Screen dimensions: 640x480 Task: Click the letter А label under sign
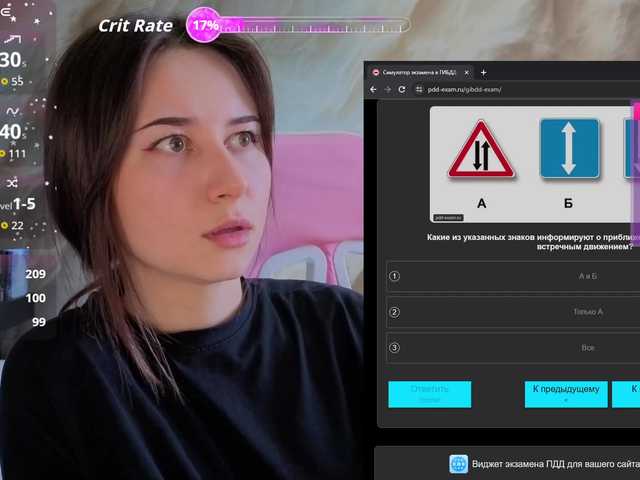point(482,203)
